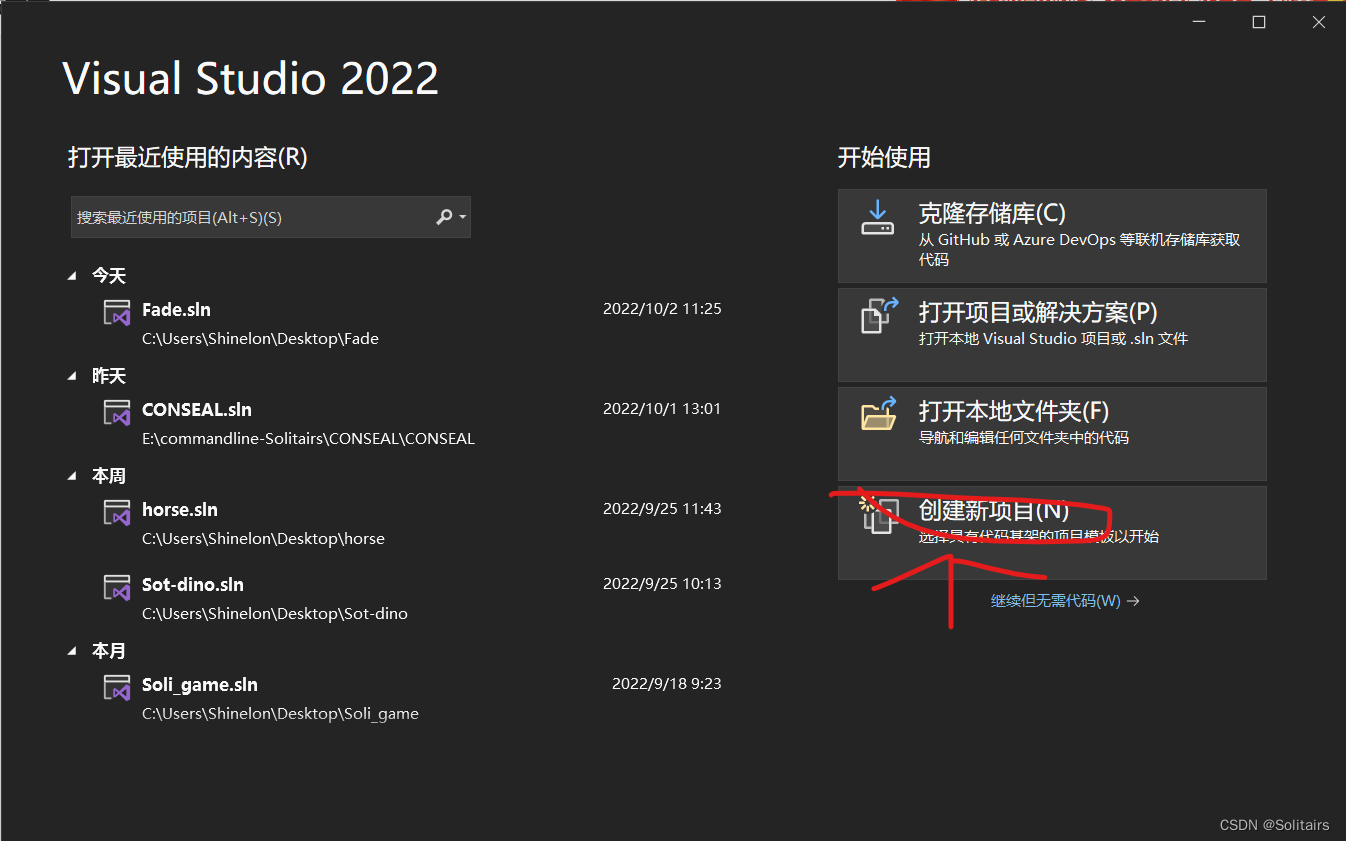
Task: Click the Sot-dino.sln solution file icon
Action: tap(117, 587)
